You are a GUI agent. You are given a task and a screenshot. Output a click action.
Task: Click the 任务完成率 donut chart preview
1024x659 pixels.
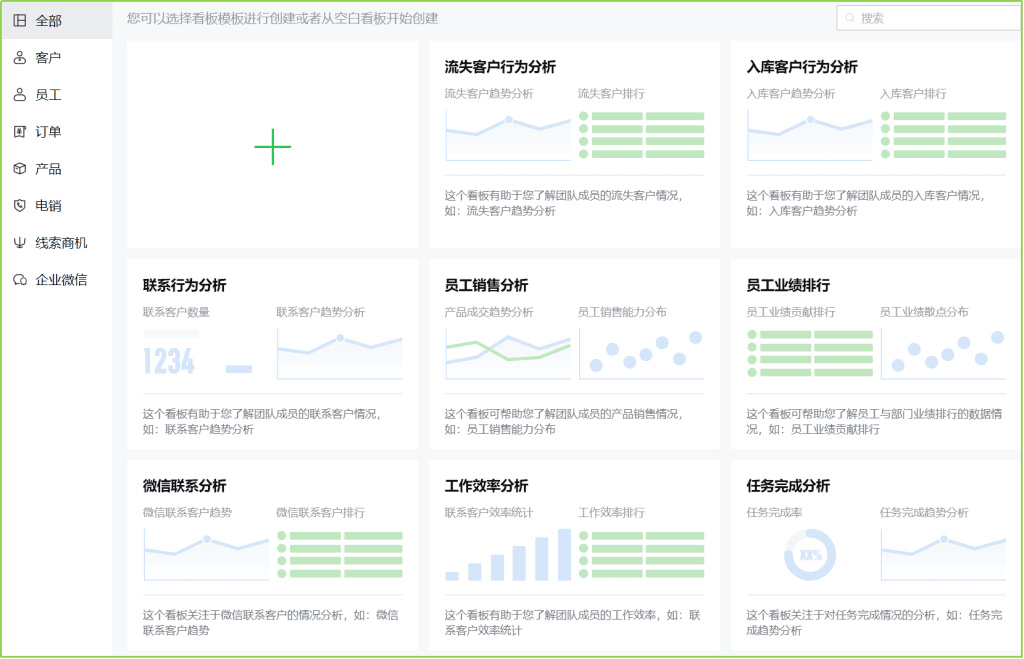tap(809, 554)
